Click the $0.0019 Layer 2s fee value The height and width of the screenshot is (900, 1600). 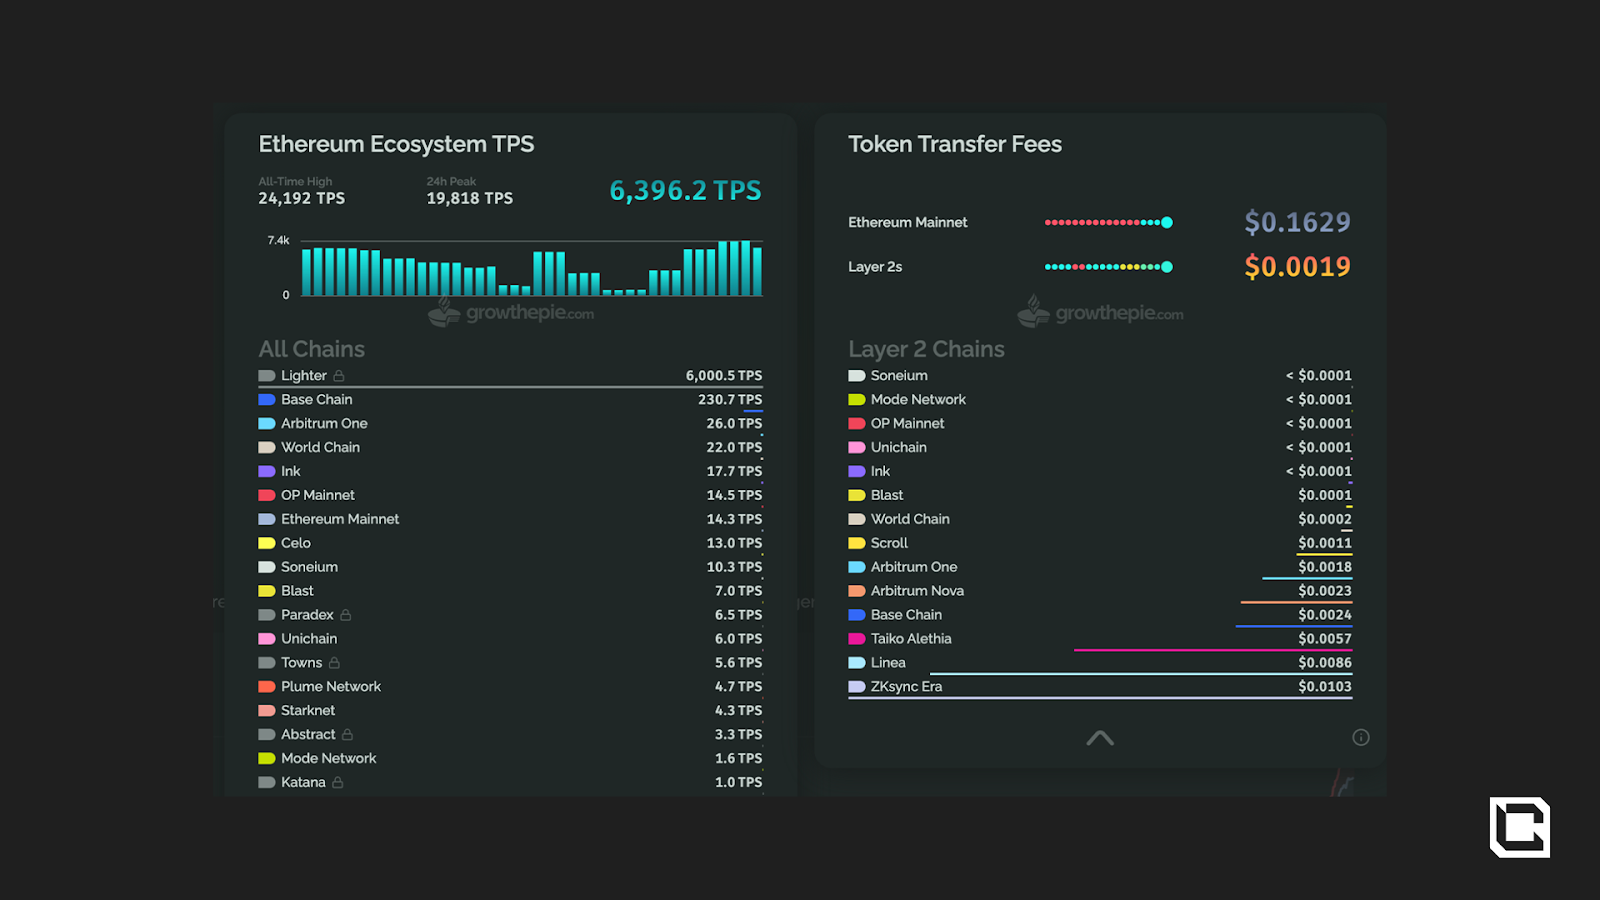tap(1297, 267)
